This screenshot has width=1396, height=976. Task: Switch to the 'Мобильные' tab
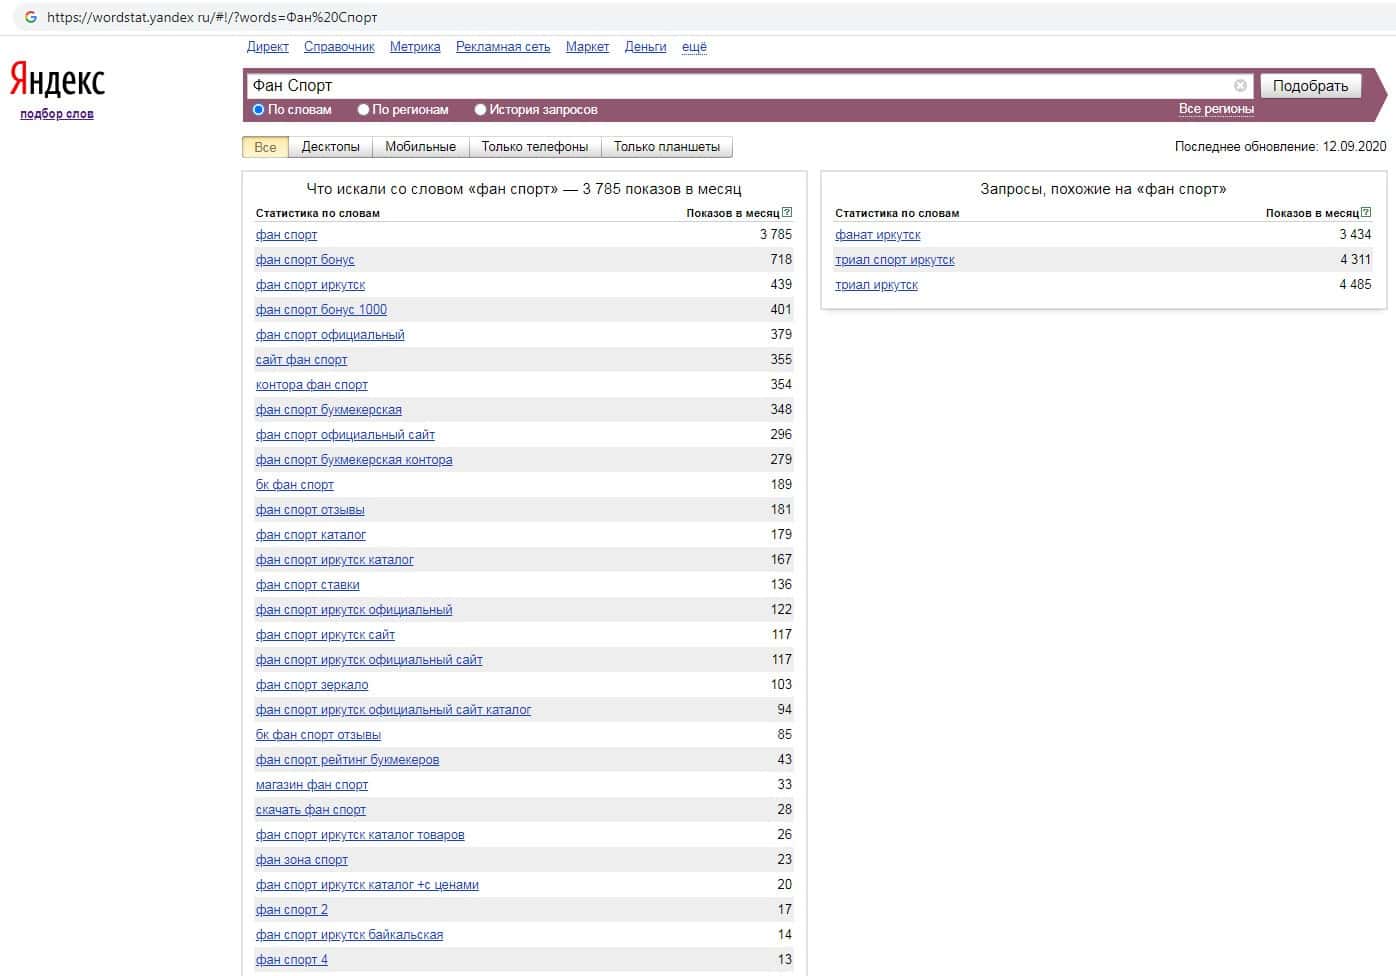420,147
